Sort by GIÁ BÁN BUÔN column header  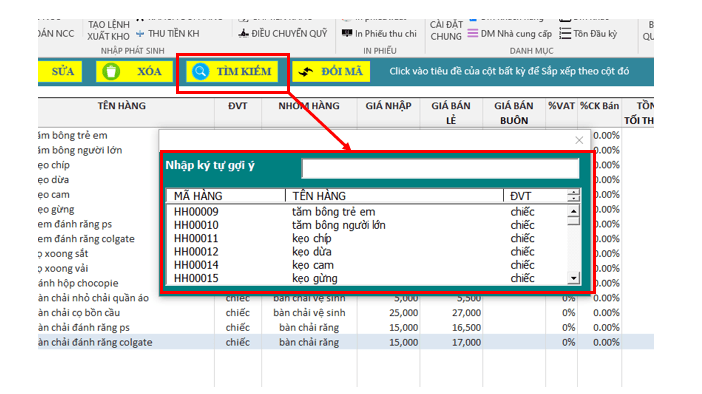click(514, 113)
